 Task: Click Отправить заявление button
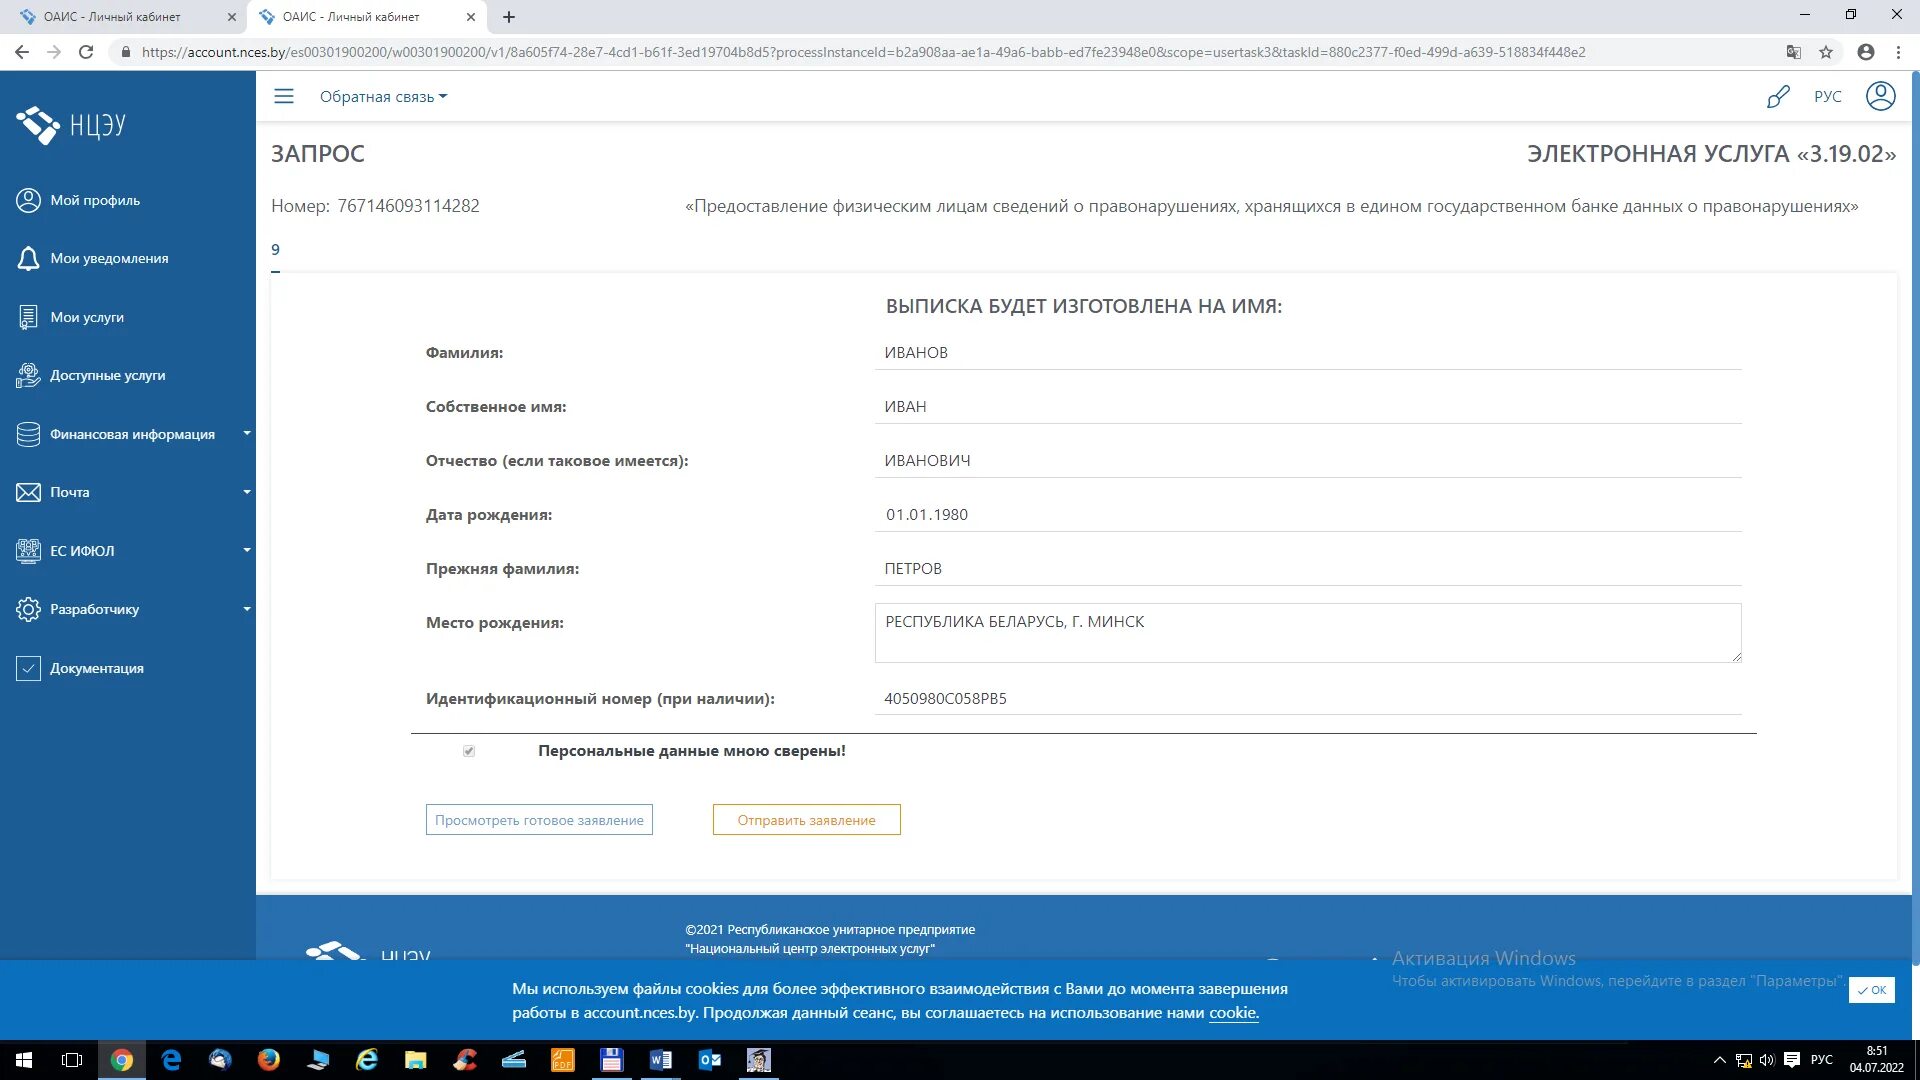(x=806, y=820)
